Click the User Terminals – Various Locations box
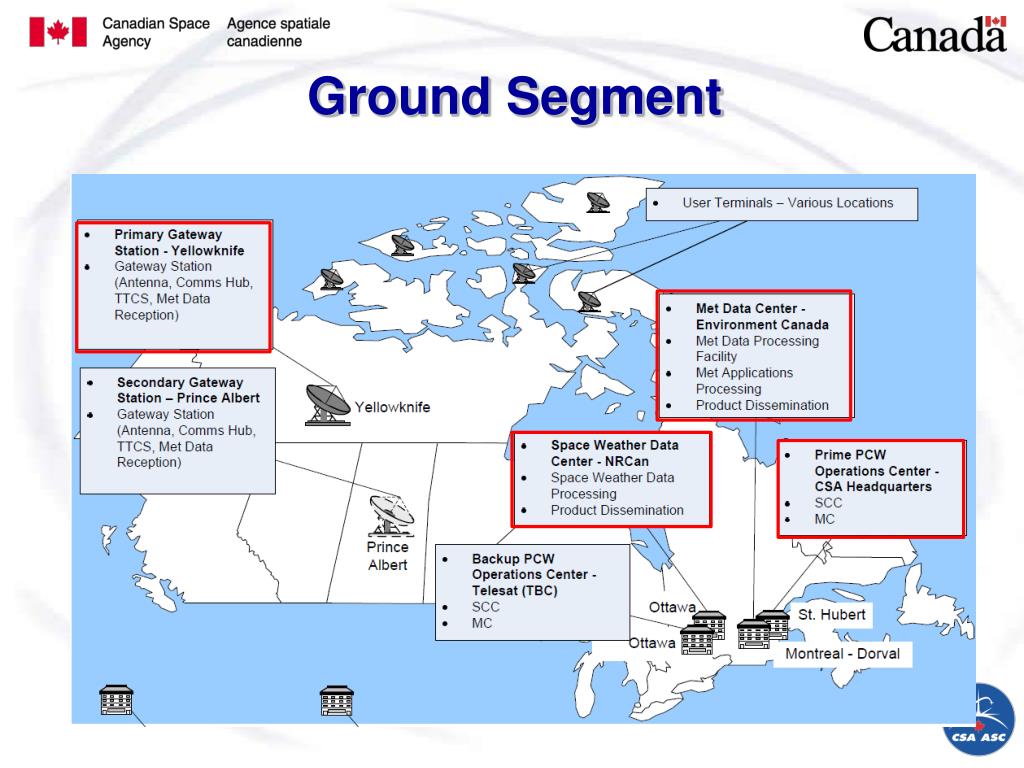 [x=782, y=204]
